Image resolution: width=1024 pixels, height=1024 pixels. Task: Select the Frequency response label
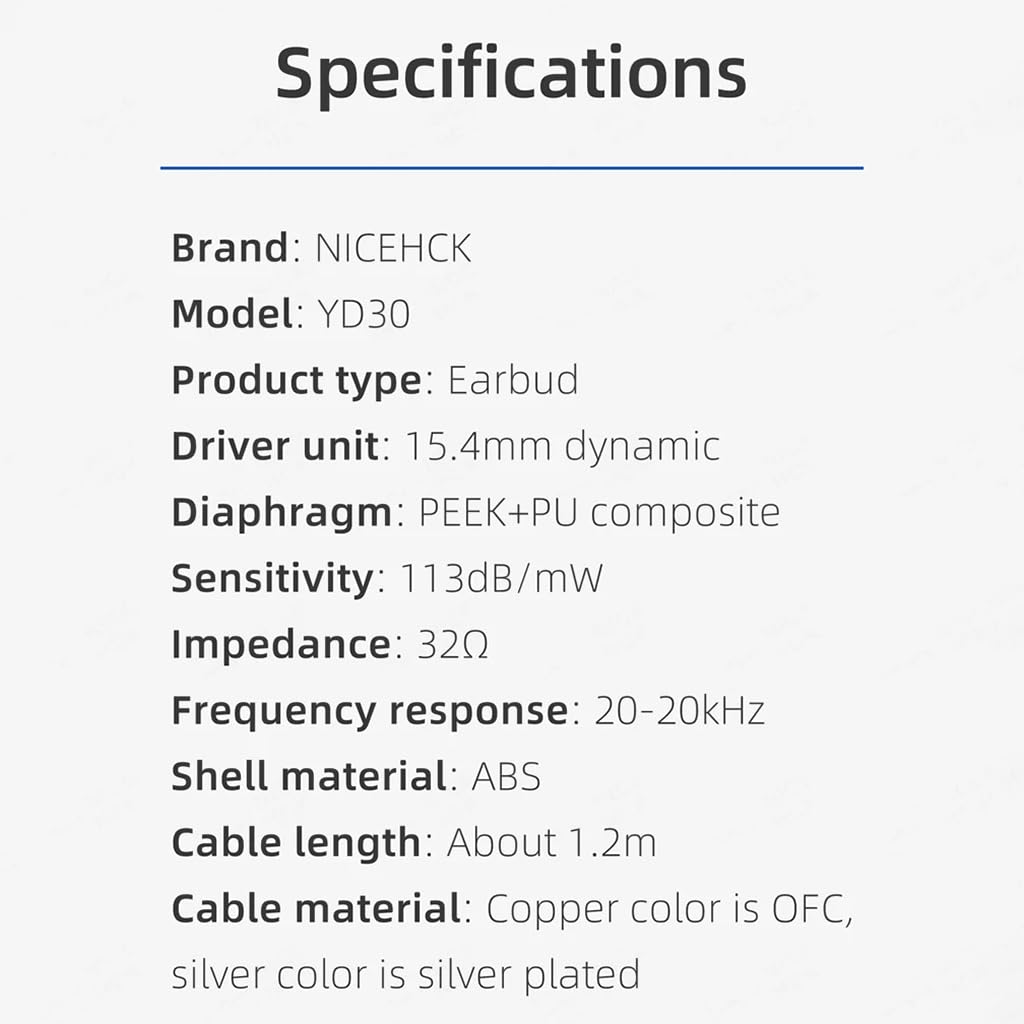click(370, 710)
